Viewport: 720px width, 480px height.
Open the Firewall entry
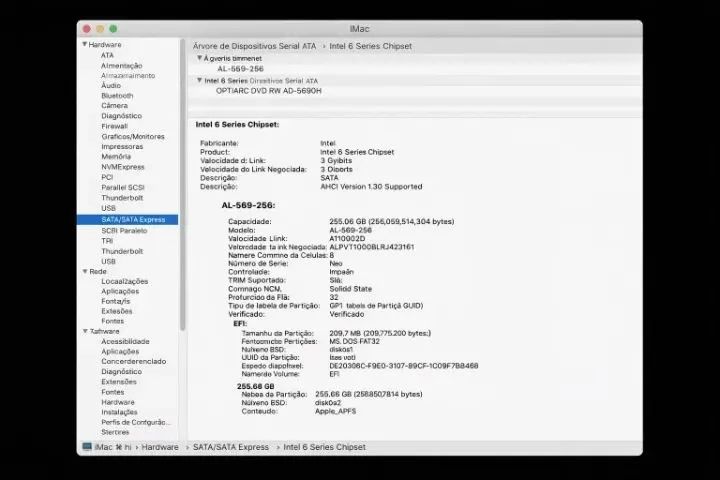point(114,126)
